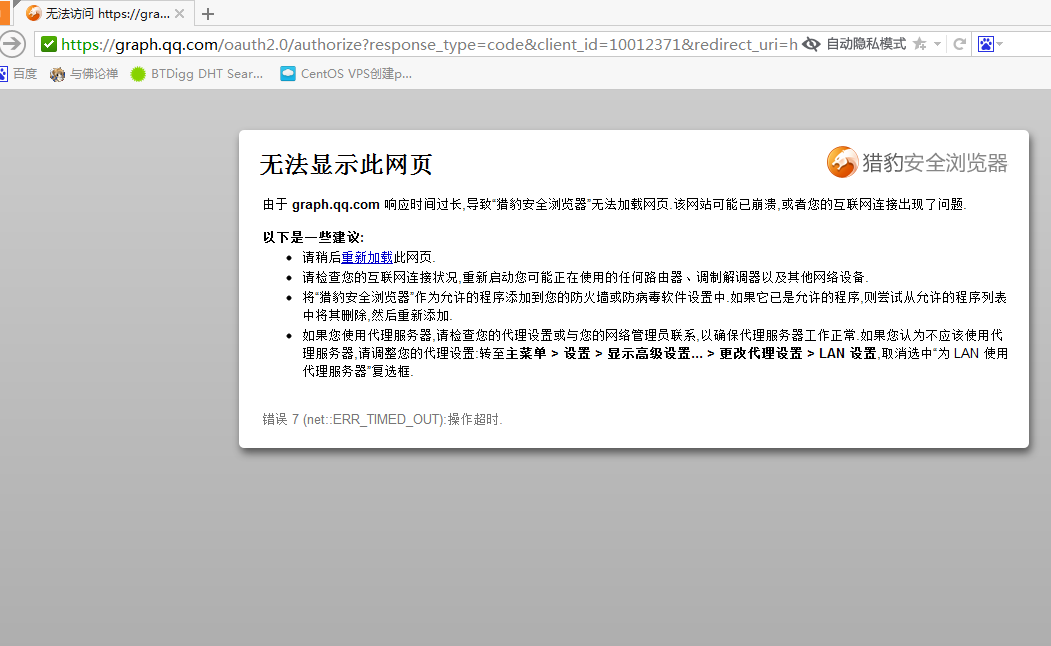Open the 与佛论禅 bookmark
The image size is (1051, 646).
tap(84, 74)
